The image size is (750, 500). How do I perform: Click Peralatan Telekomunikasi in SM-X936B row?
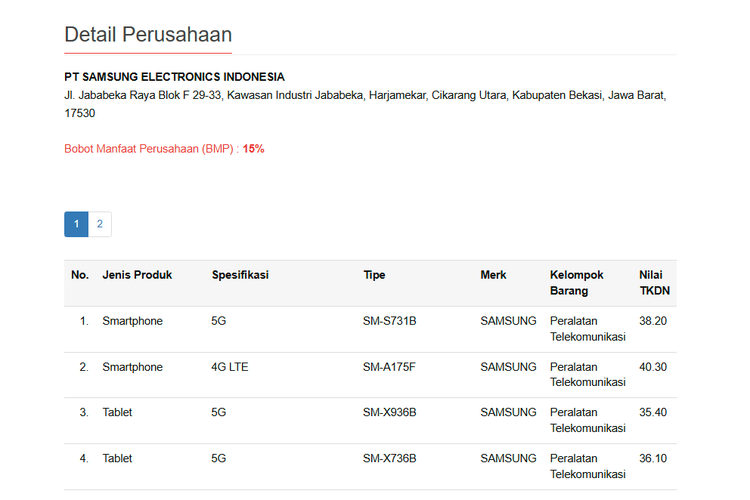(x=588, y=420)
